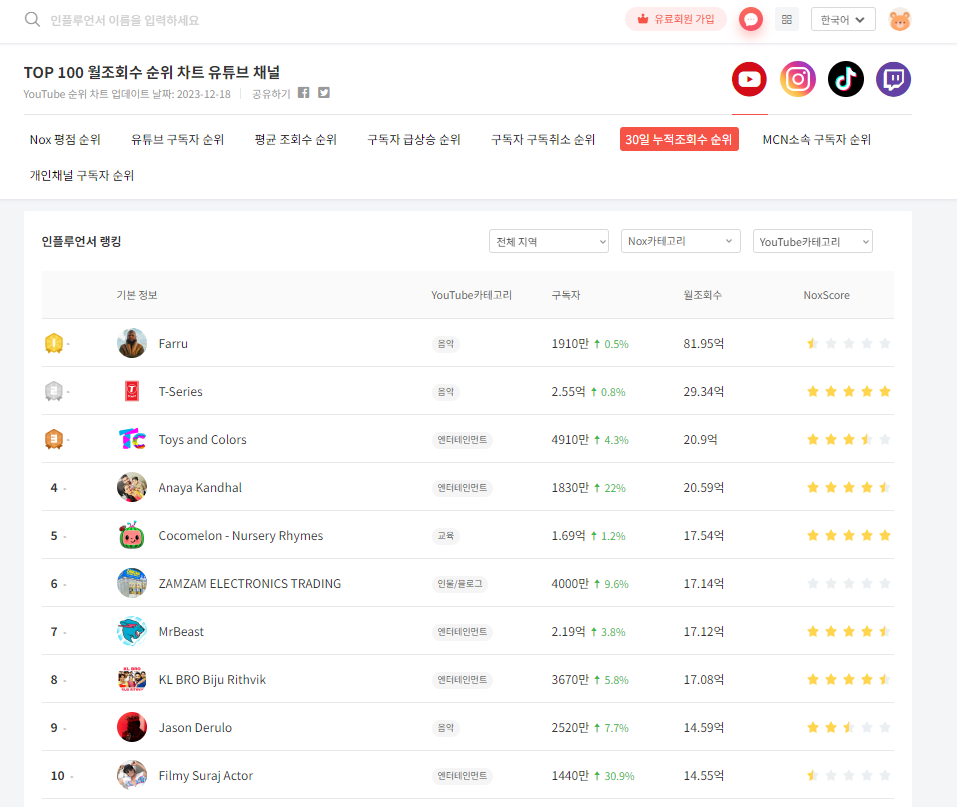The width and height of the screenshot is (957, 807).
Task: Open Jason Derulo channel avatar
Action: point(132,727)
